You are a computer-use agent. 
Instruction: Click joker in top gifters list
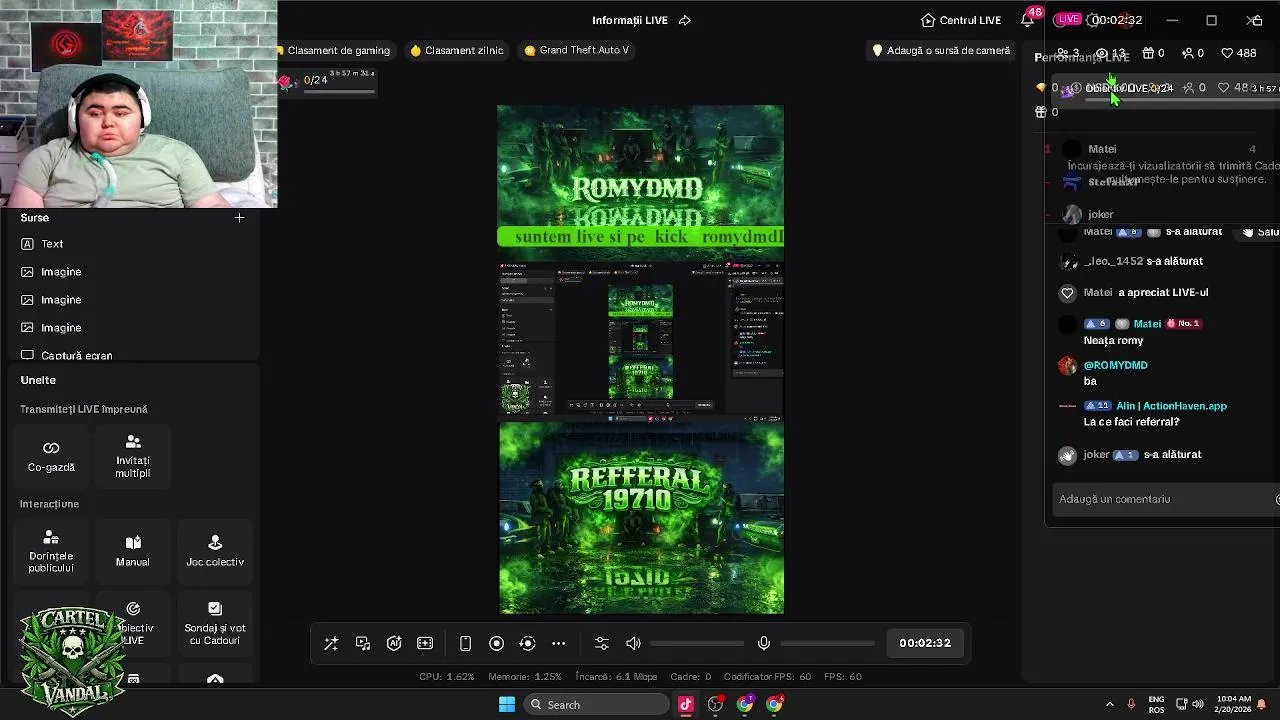[1101, 214]
